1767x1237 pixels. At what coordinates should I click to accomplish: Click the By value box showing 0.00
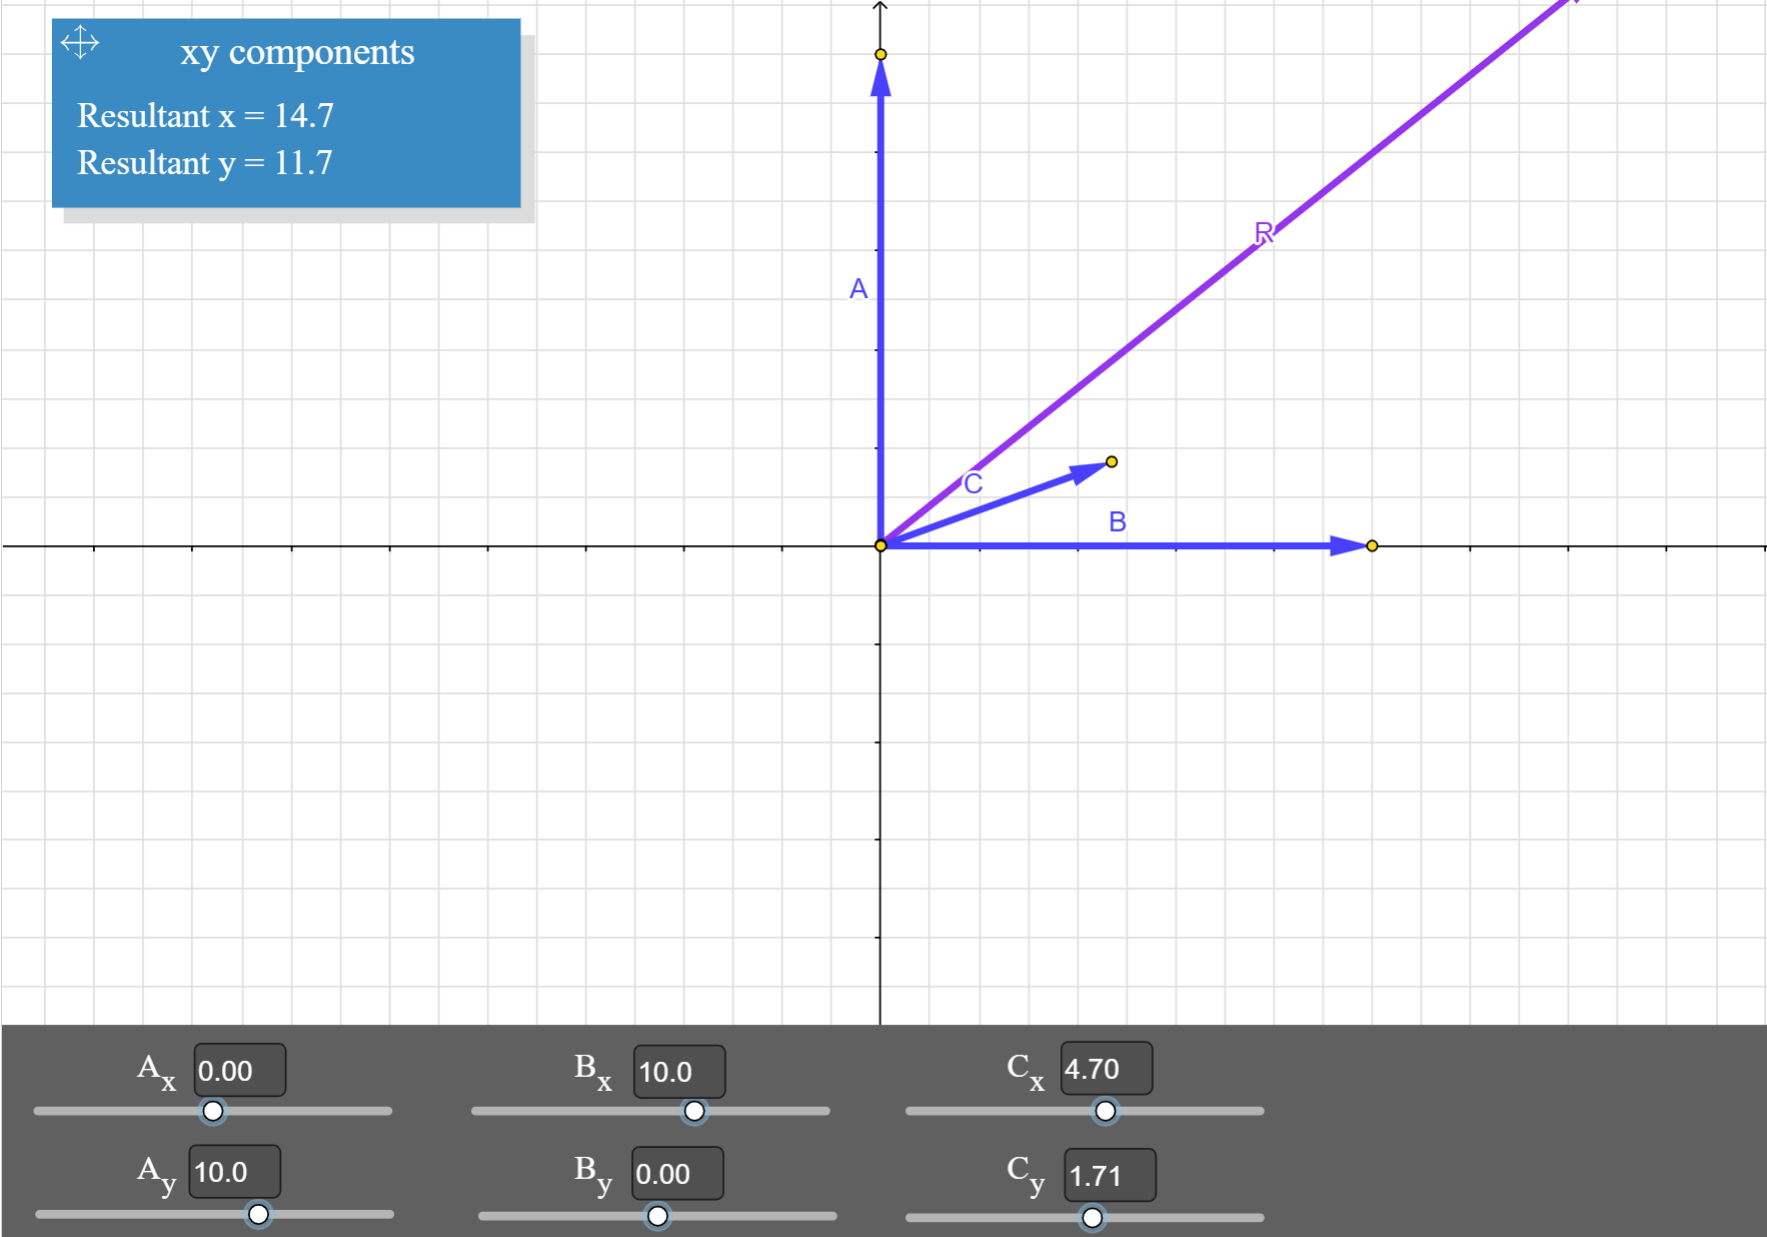click(675, 1174)
